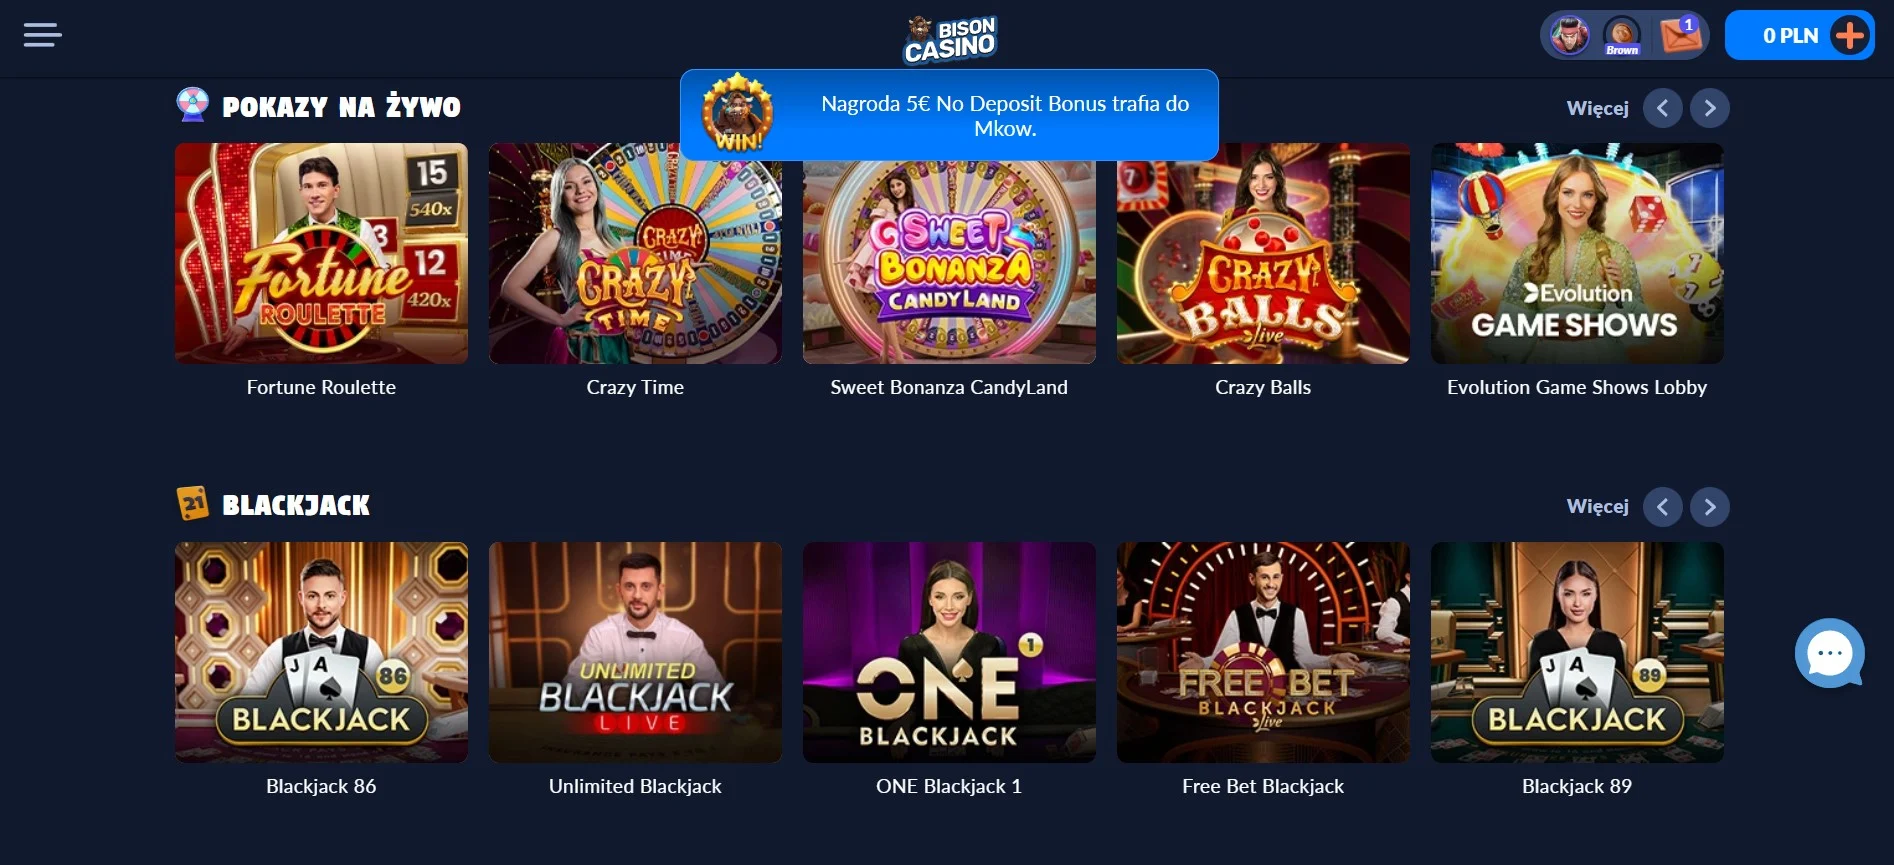Click the Bison Casino logo
Image resolution: width=1894 pixels, height=865 pixels.
coord(950,39)
